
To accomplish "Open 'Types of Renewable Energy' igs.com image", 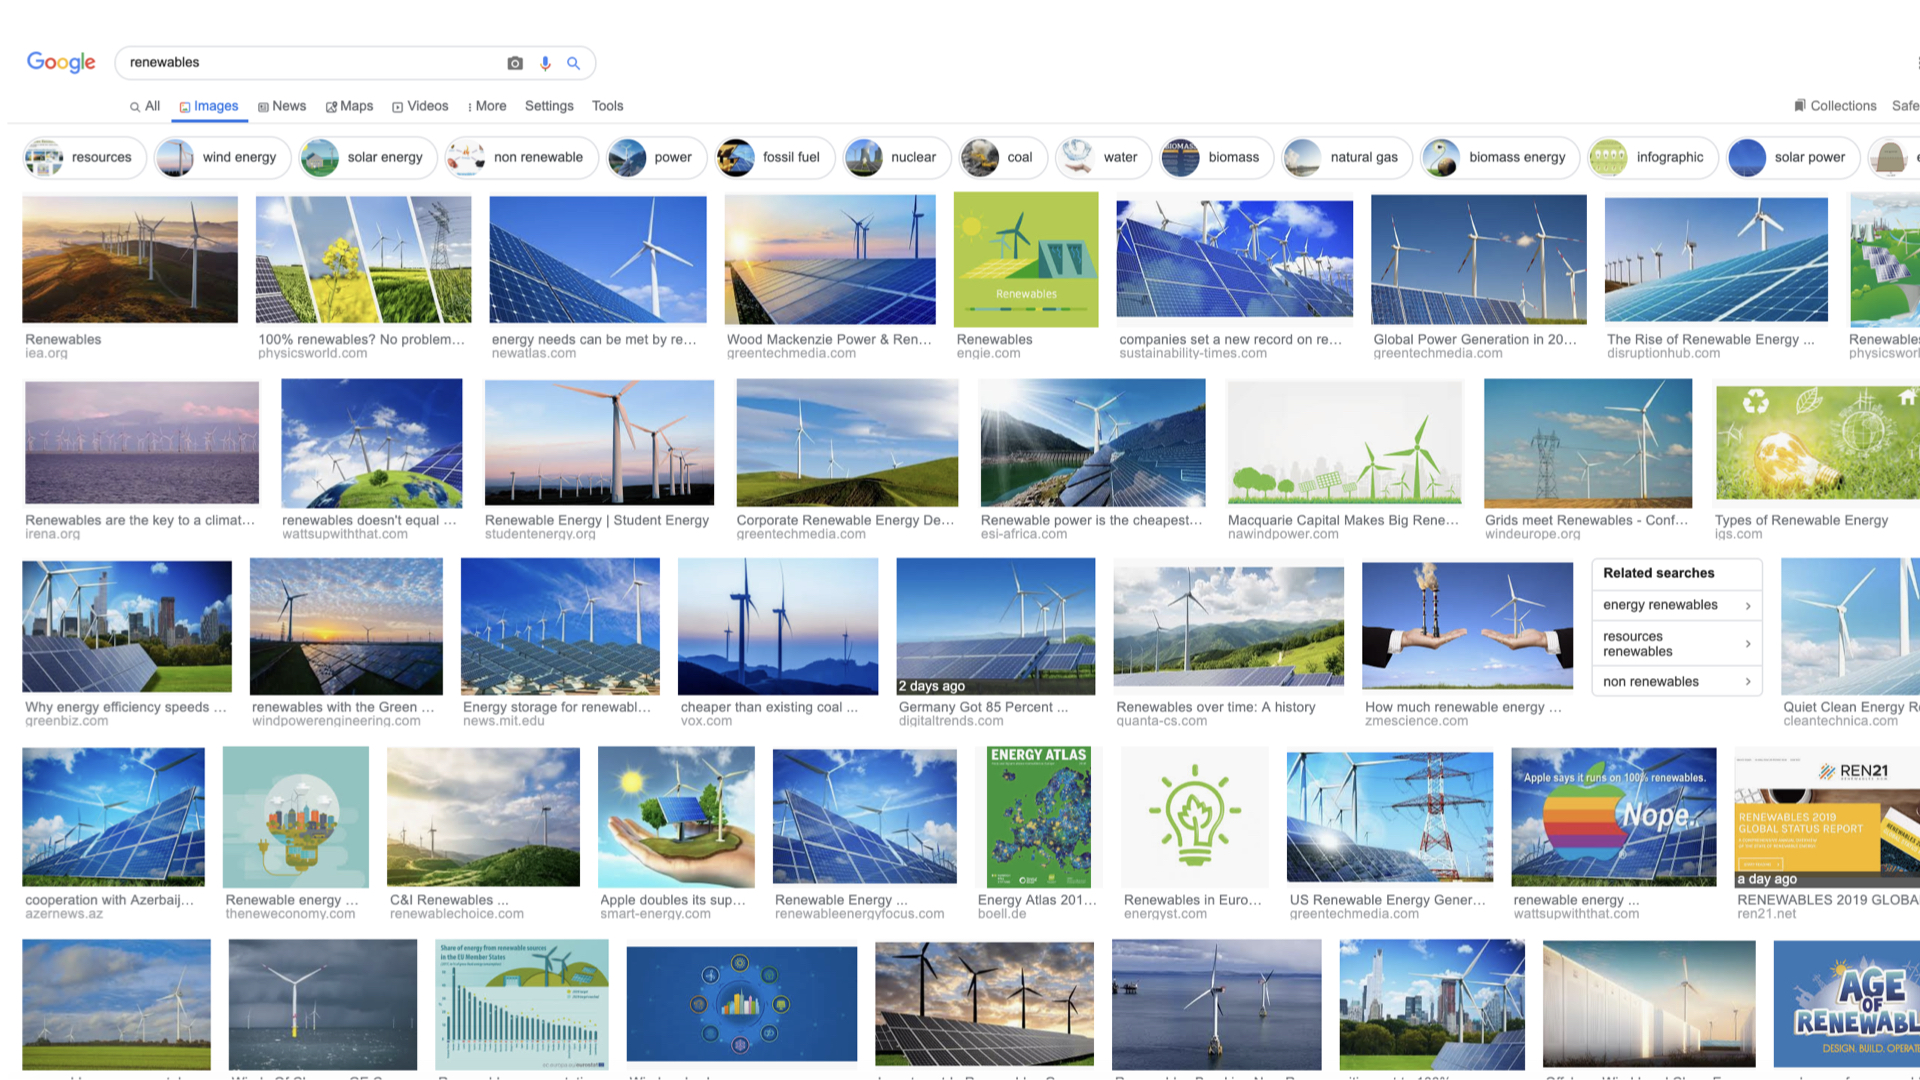I will (x=1817, y=443).
